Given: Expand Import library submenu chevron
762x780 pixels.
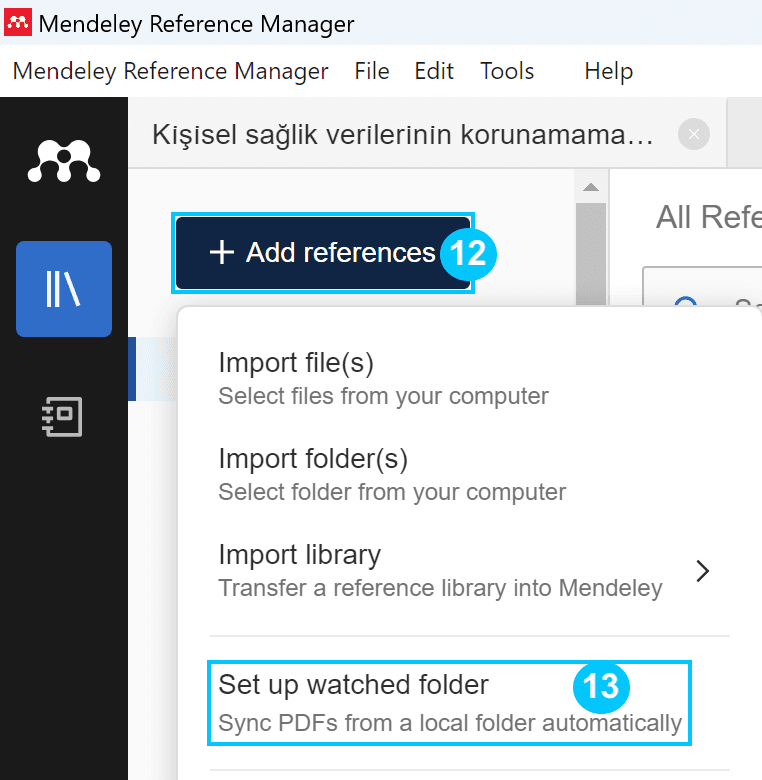Looking at the screenshot, I should (702, 571).
